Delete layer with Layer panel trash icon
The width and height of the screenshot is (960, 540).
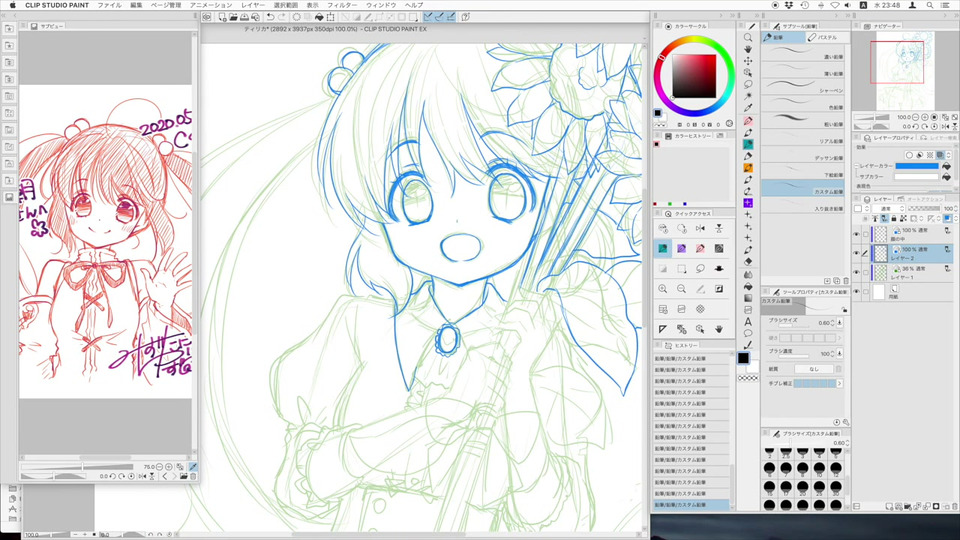tap(954, 506)
